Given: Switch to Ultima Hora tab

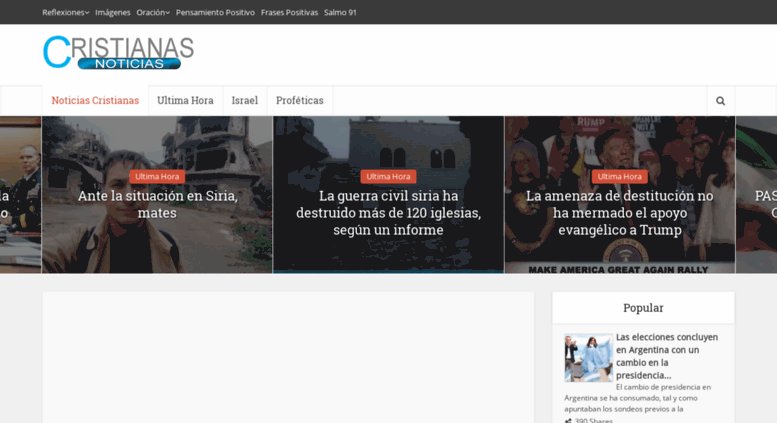Looking at the screenshot, I should point(185,101).
